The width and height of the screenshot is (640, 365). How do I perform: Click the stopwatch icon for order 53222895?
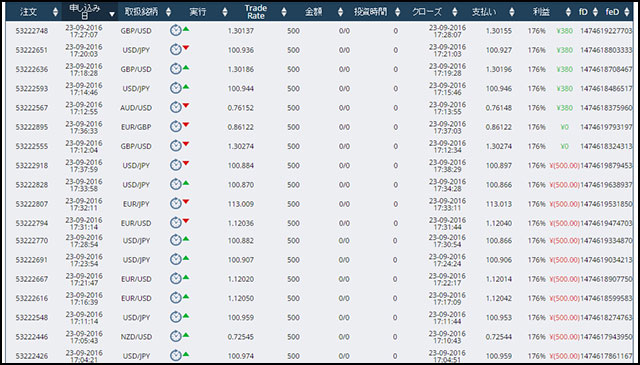click(x=176, y=127)
